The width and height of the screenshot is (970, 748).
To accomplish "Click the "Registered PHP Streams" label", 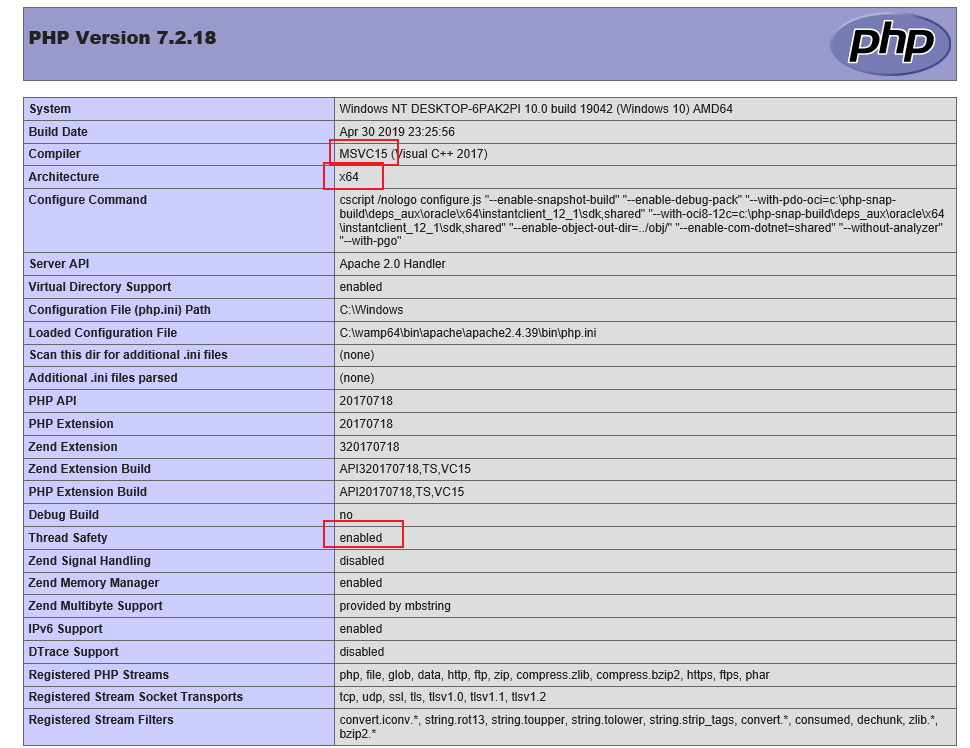I will pos(98,674).
